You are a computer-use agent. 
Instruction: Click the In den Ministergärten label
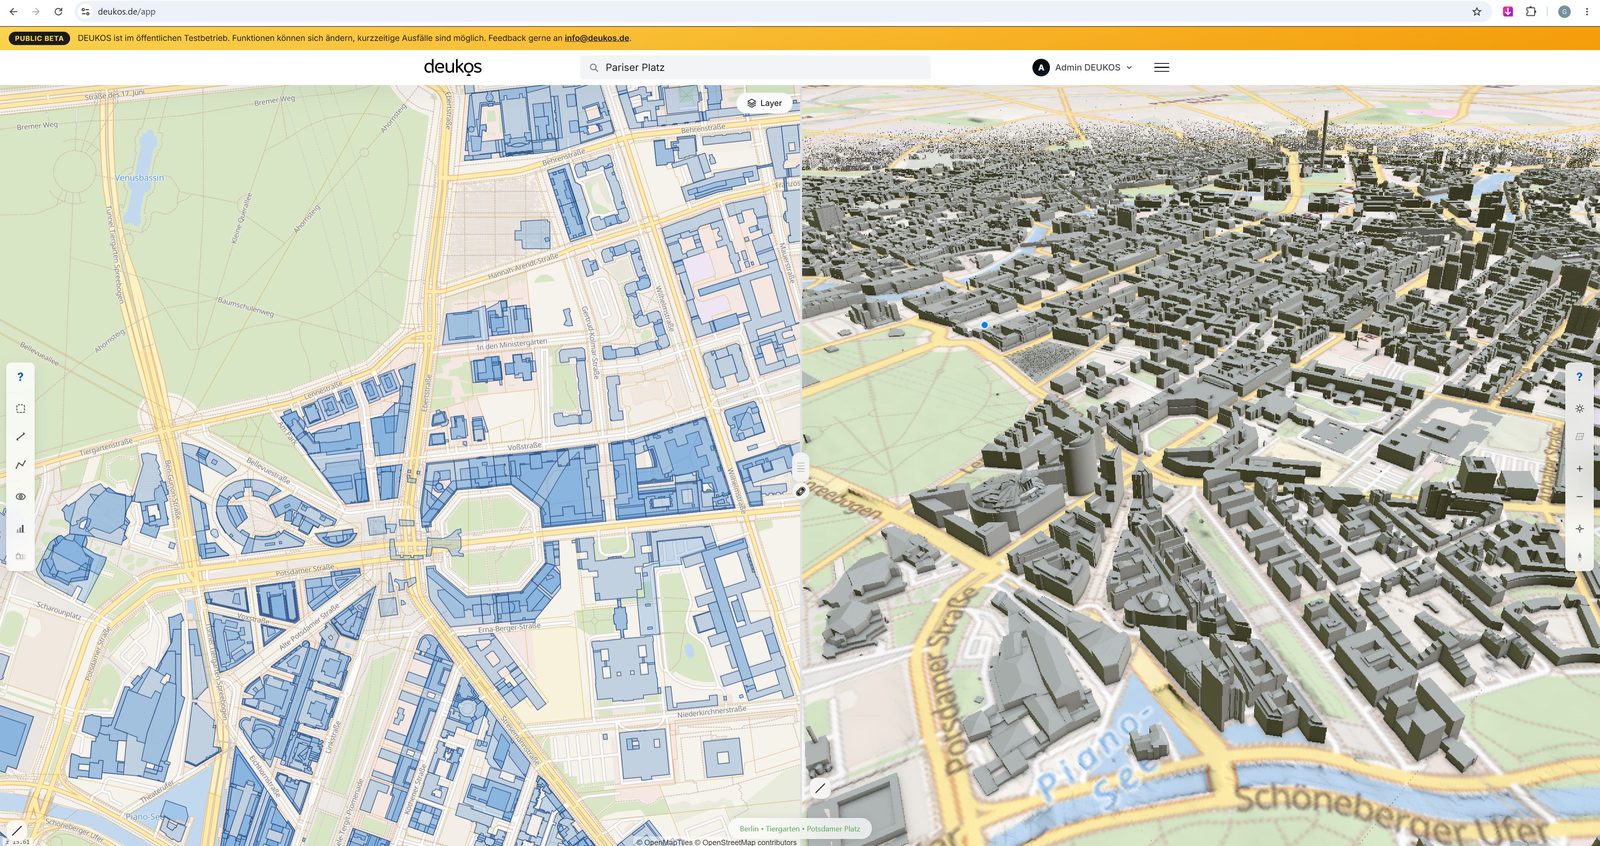[512, 344]
